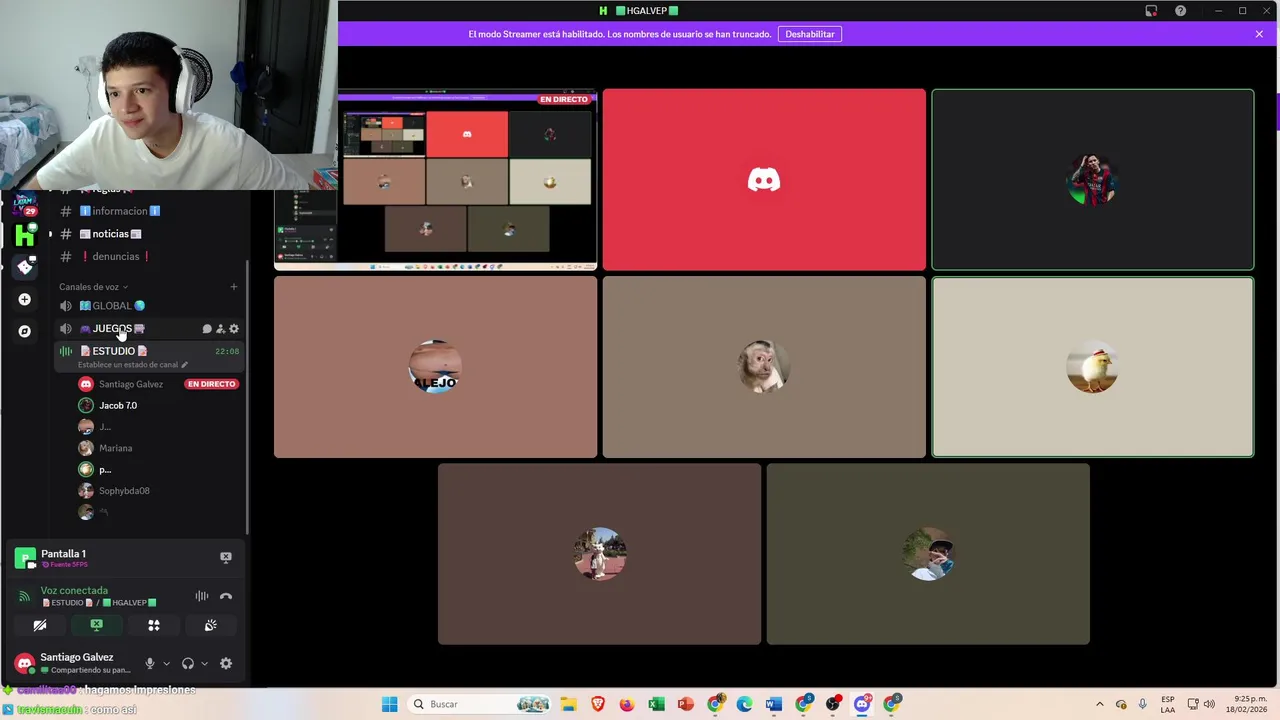Open Santiago Galvez user panel profile
The height and width of the screenshot is (720, 1280).
[75, 663]
